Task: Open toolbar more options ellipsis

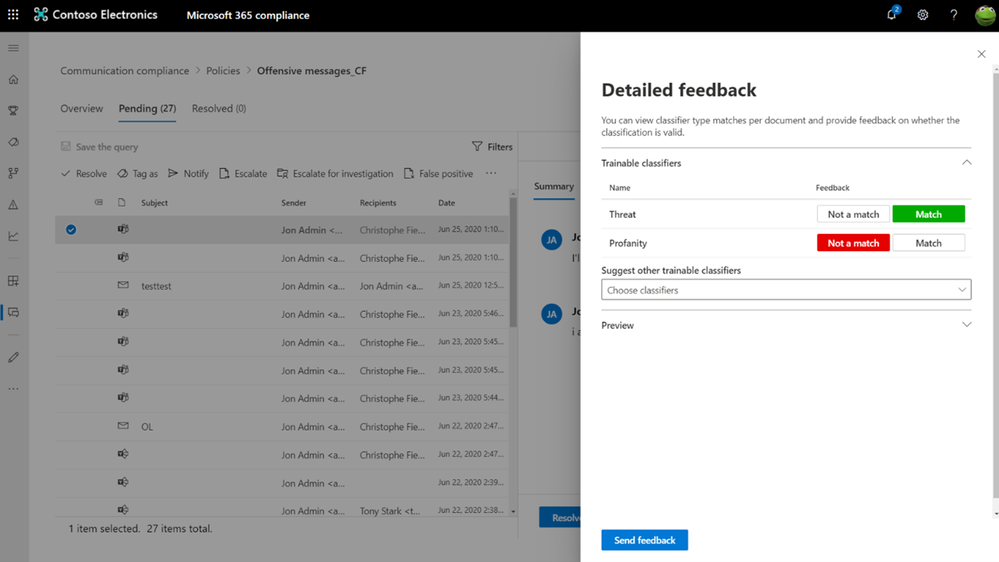Action: coord(491,173)
